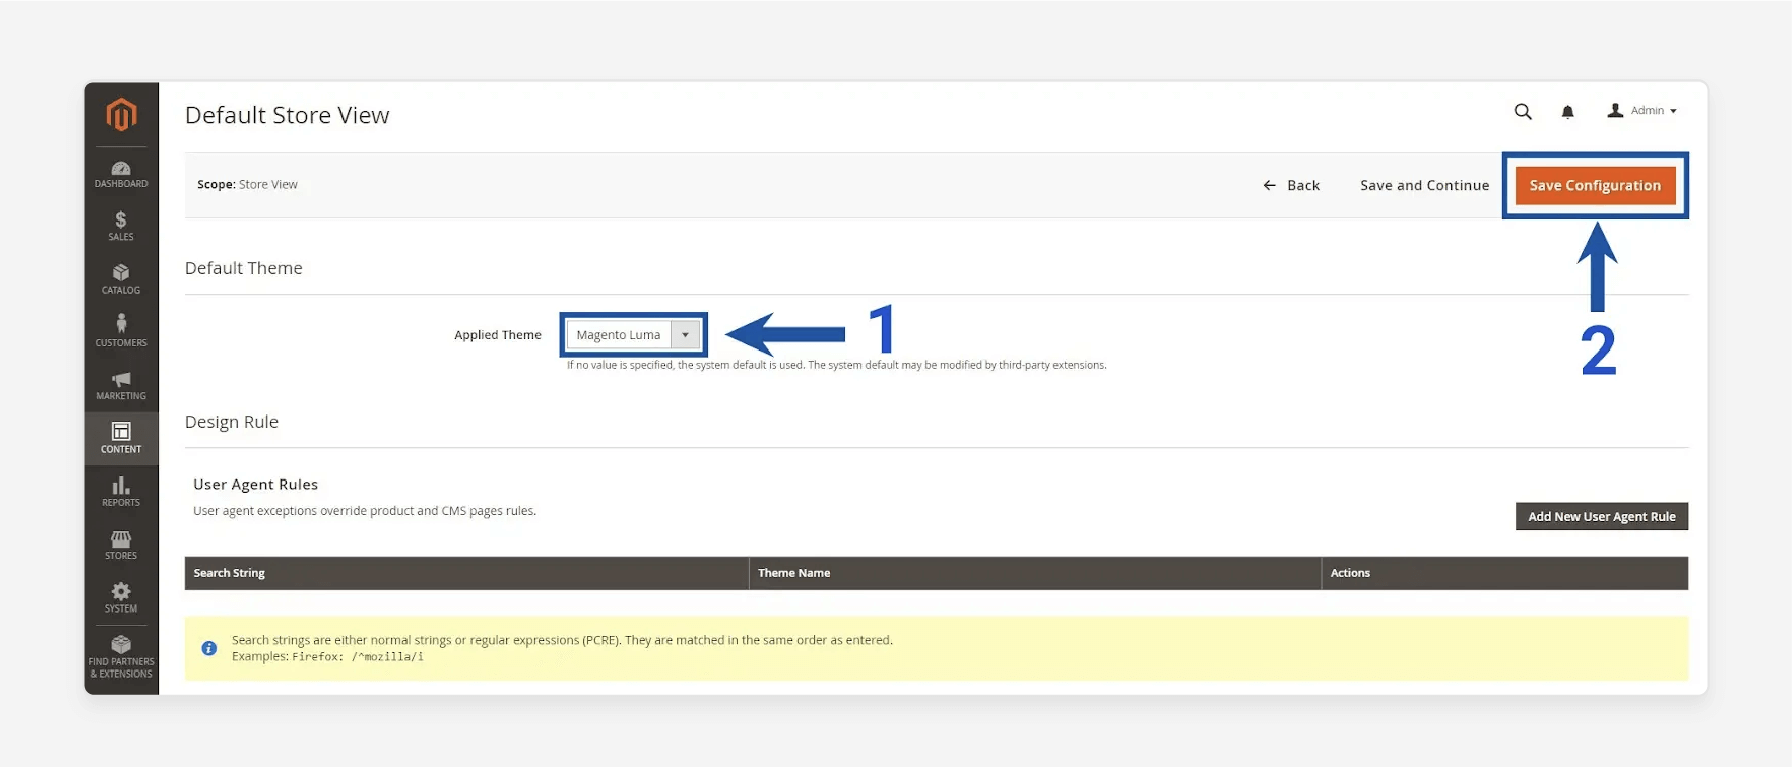This screenshot has height=767, width=1792.
Task: Open the Stores sidebar menu
Action: coord(121,544)
